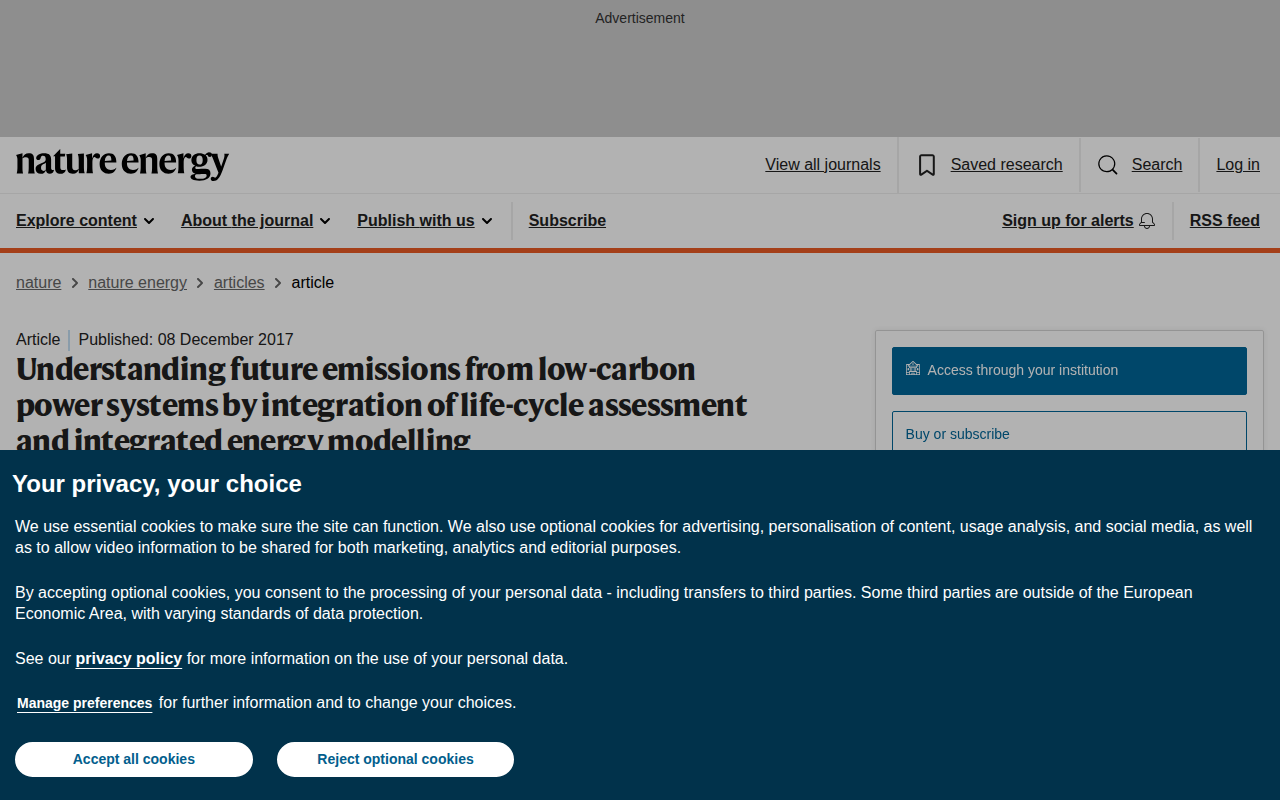Open Manage preferences for cookies
Screen dimensions: 1280x800
point(85,703)
